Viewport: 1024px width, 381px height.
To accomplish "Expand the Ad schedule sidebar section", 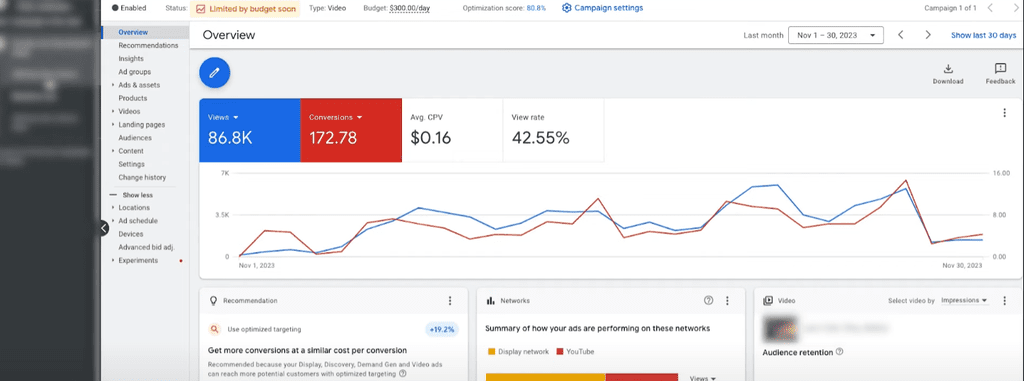I will 113,221.
